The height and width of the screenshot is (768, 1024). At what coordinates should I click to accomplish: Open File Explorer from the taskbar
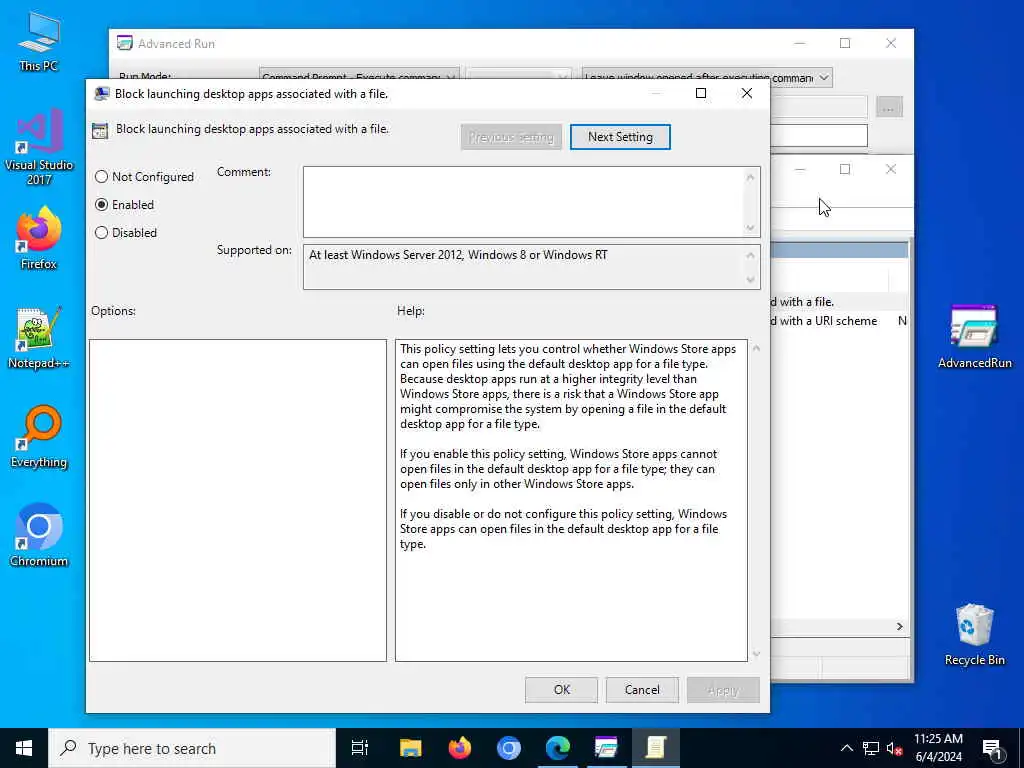pos(411,748)
